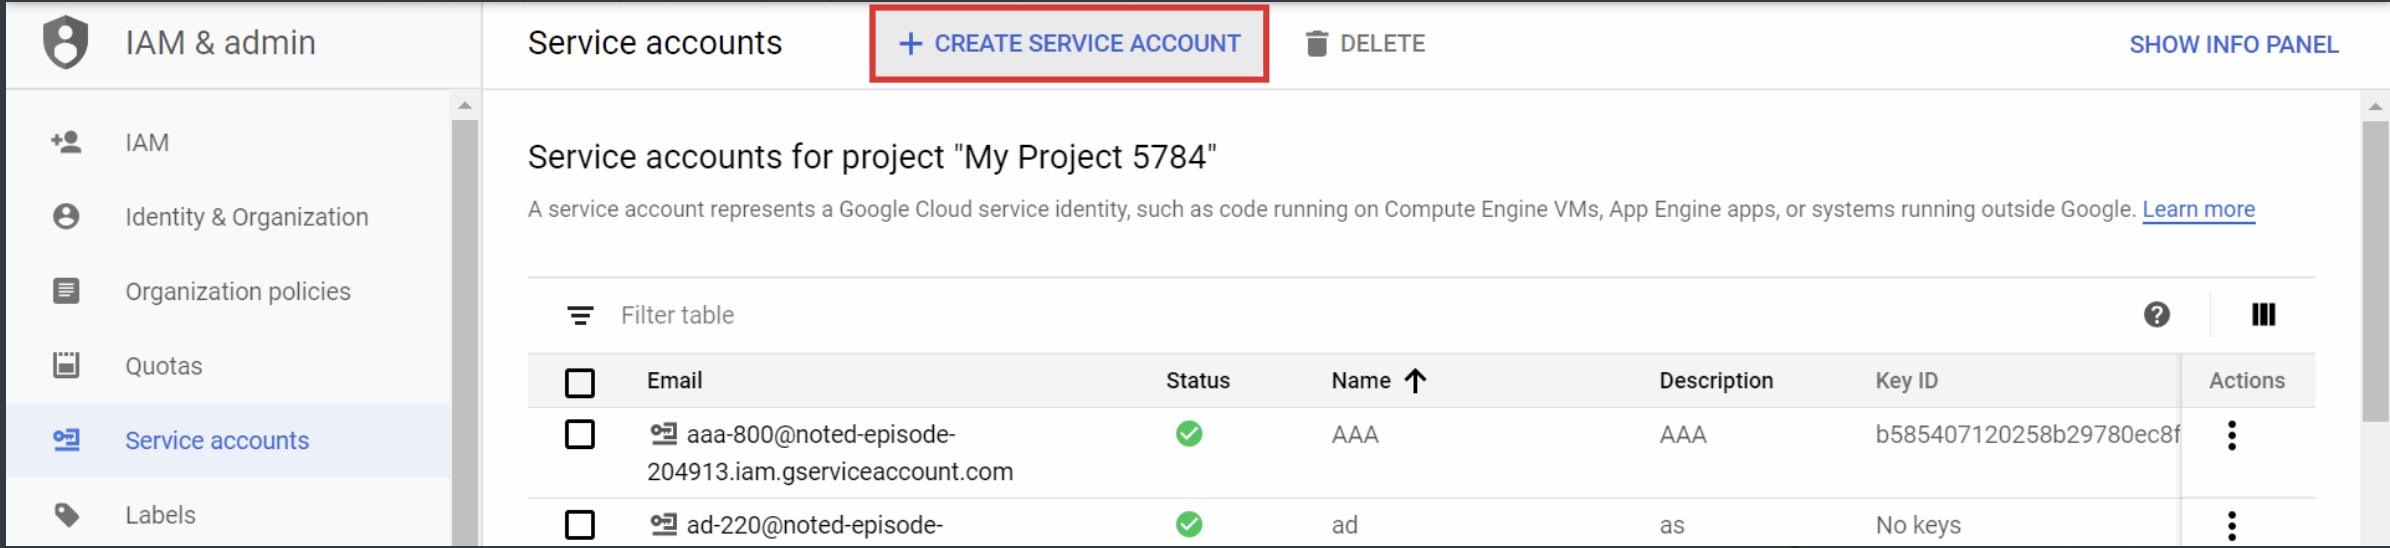Click Create Service Account button
The width and height of the screenshot is (2390, 548).
click(x=1069, y=44)
